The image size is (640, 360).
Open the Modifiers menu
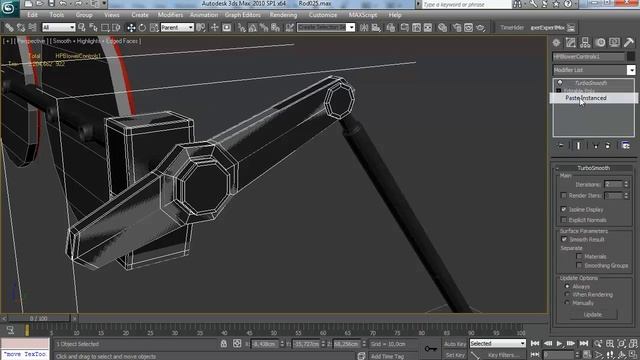(x=170, y=15)
